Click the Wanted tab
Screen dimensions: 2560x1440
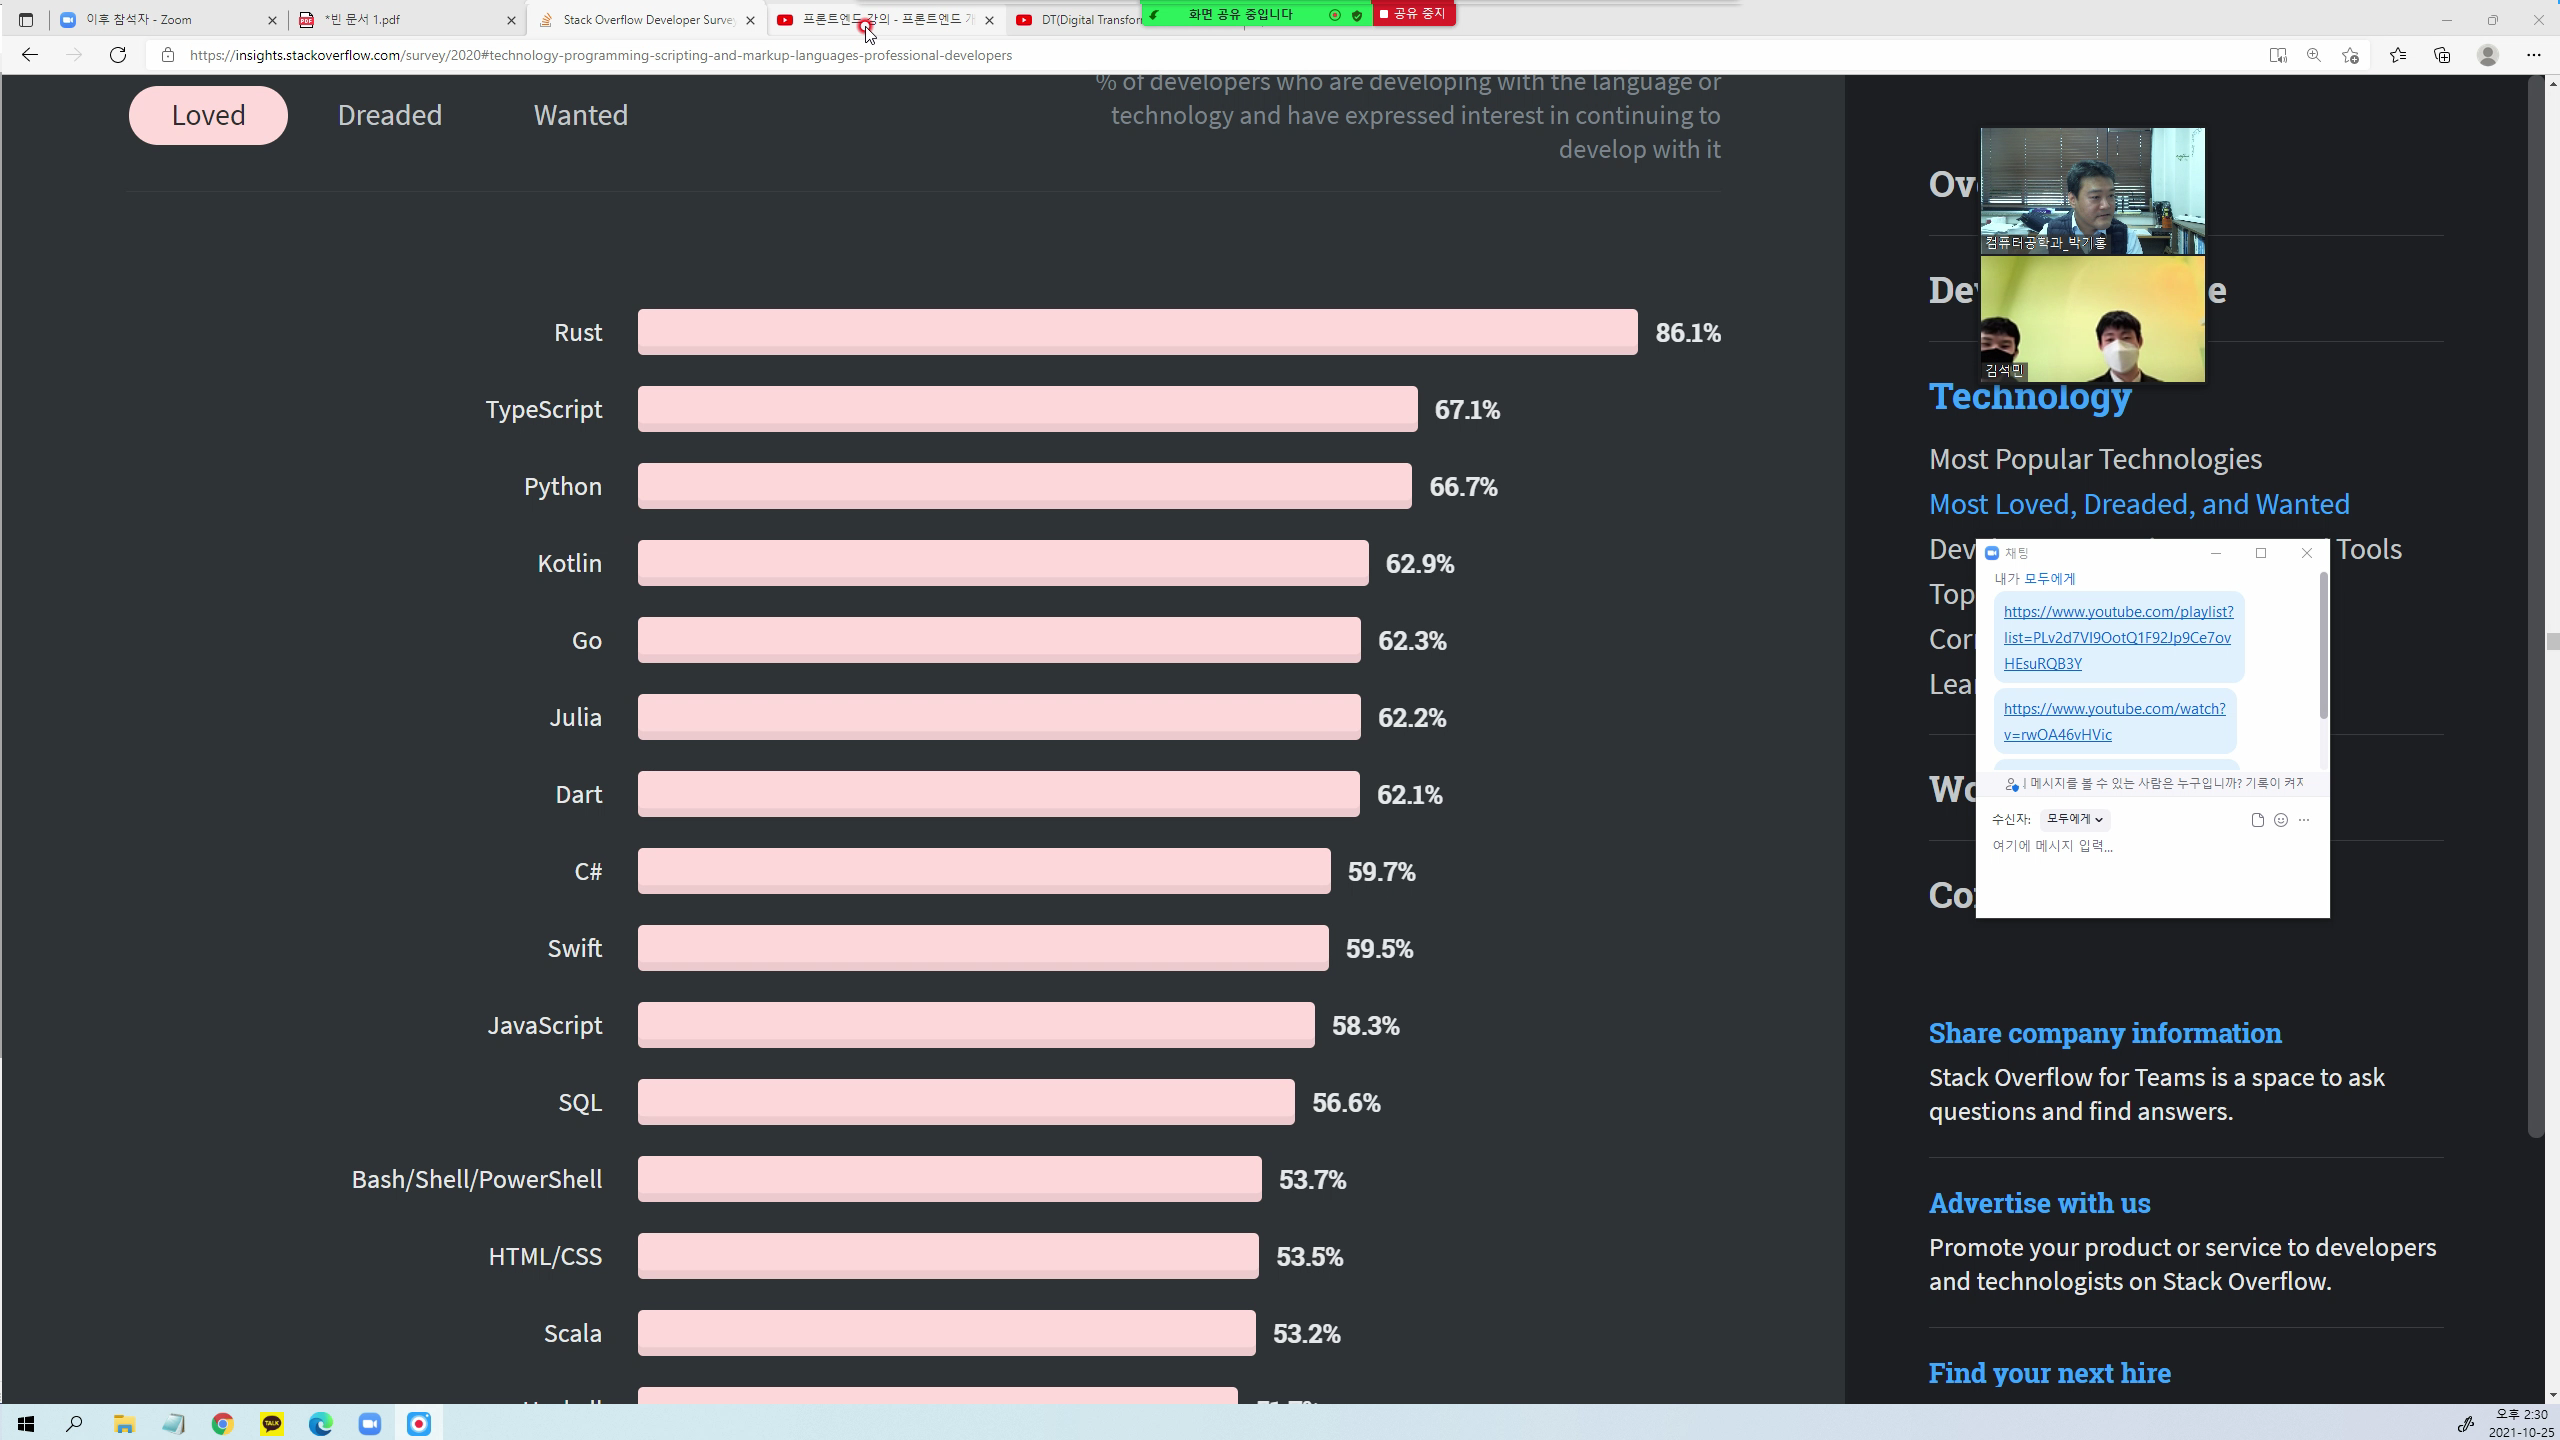point(578,114)
